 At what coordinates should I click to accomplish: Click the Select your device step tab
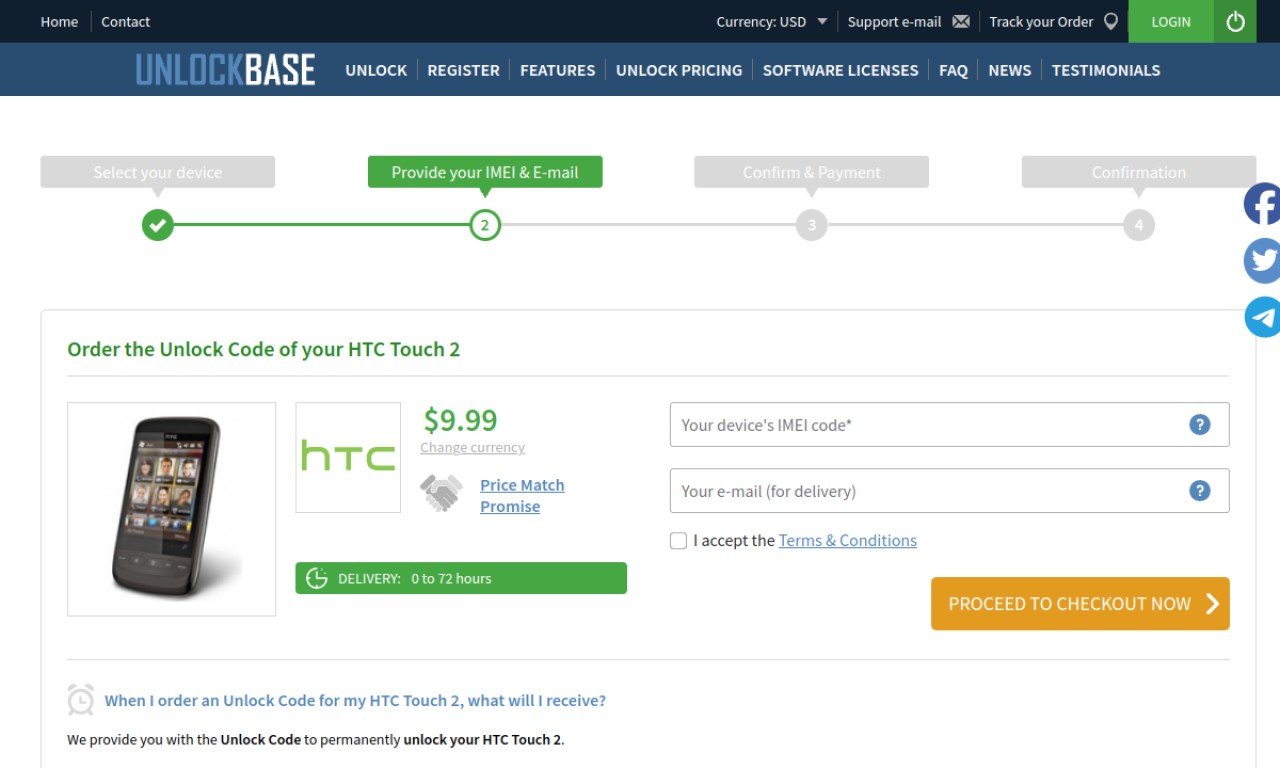click(x=157, y=172)
